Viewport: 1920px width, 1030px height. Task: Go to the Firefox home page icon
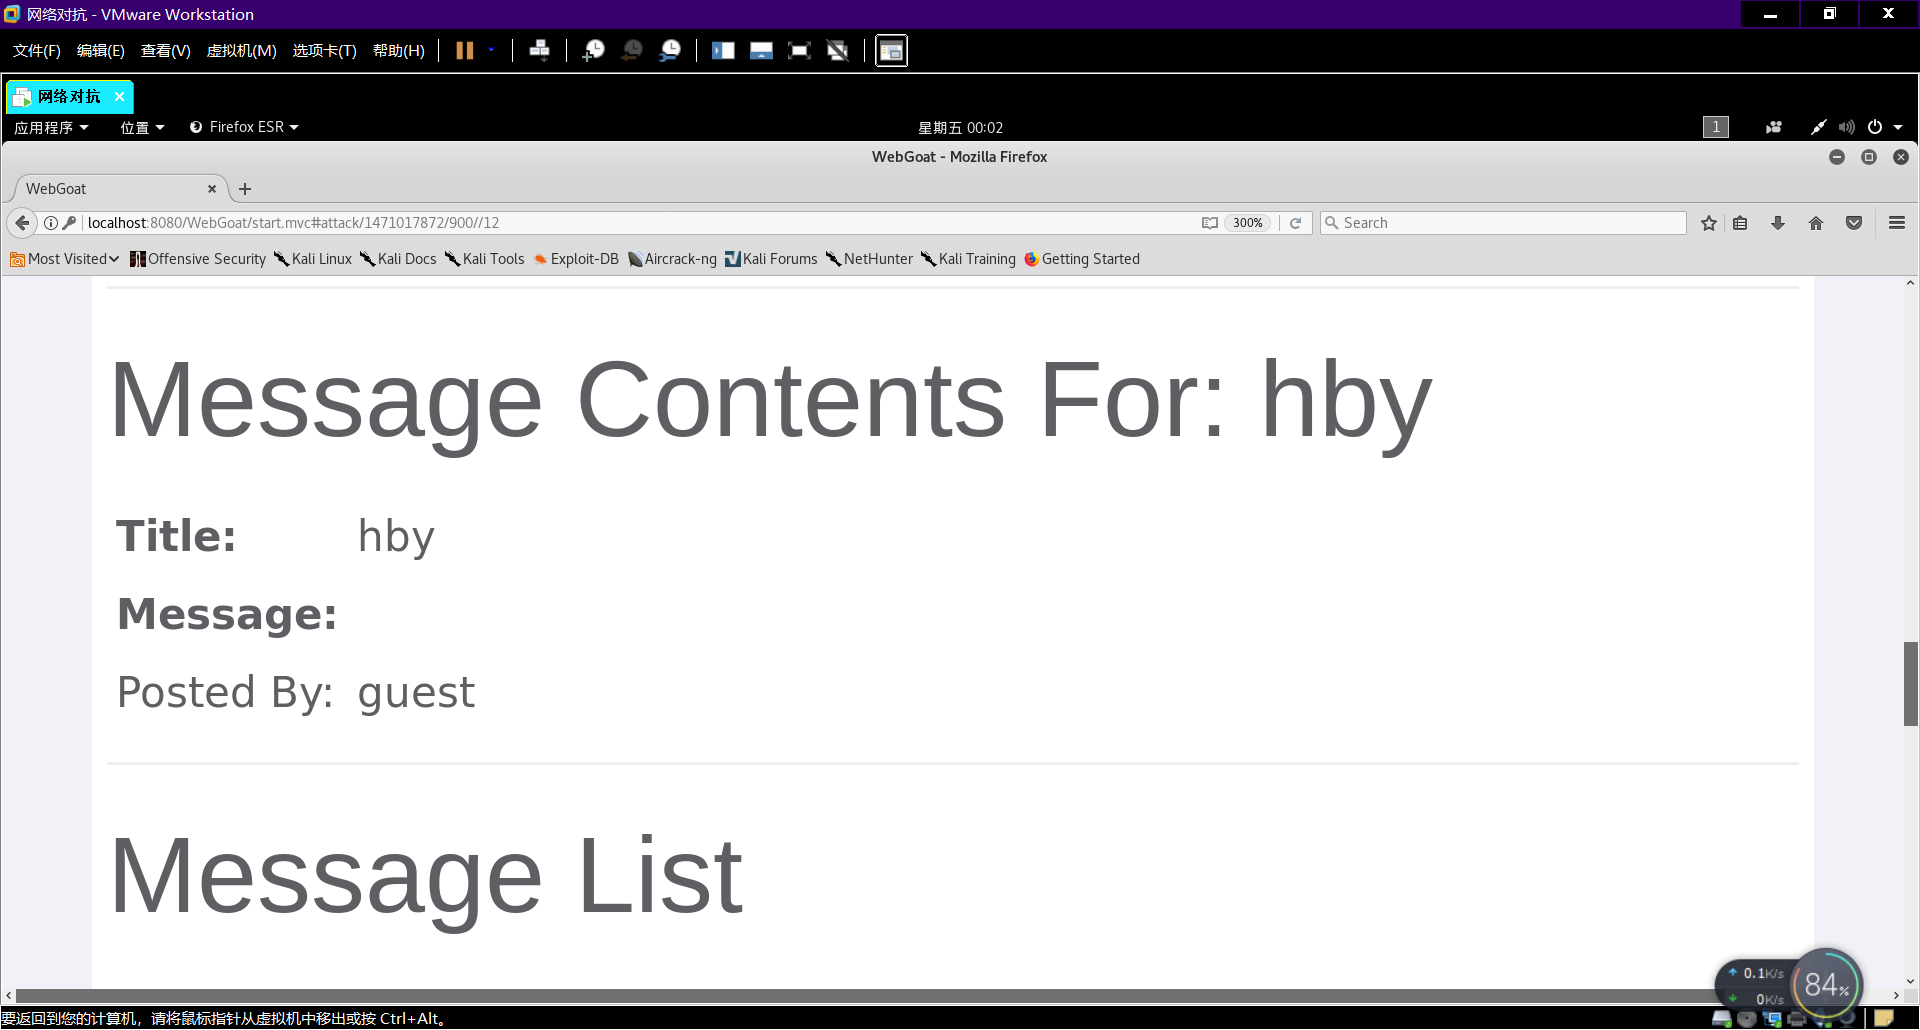1816,223
